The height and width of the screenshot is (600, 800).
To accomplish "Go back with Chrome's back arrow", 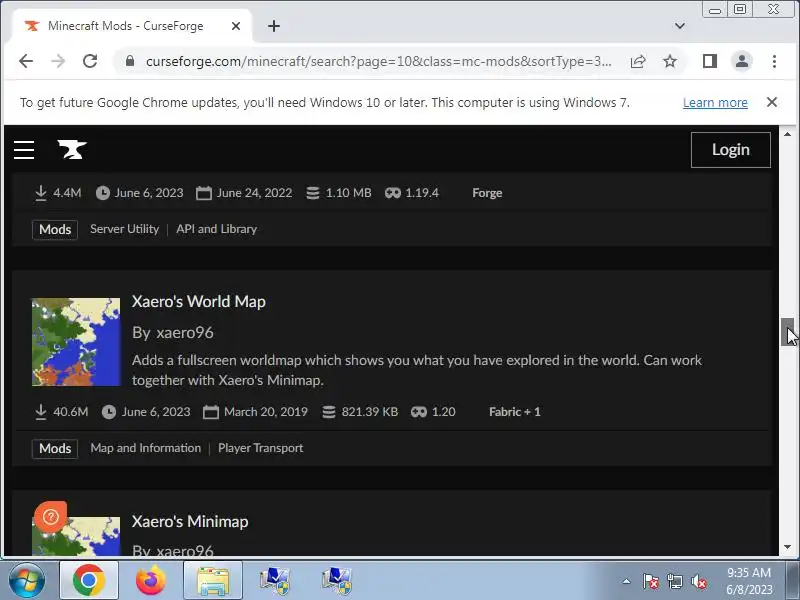I will [x=26, y=61].
